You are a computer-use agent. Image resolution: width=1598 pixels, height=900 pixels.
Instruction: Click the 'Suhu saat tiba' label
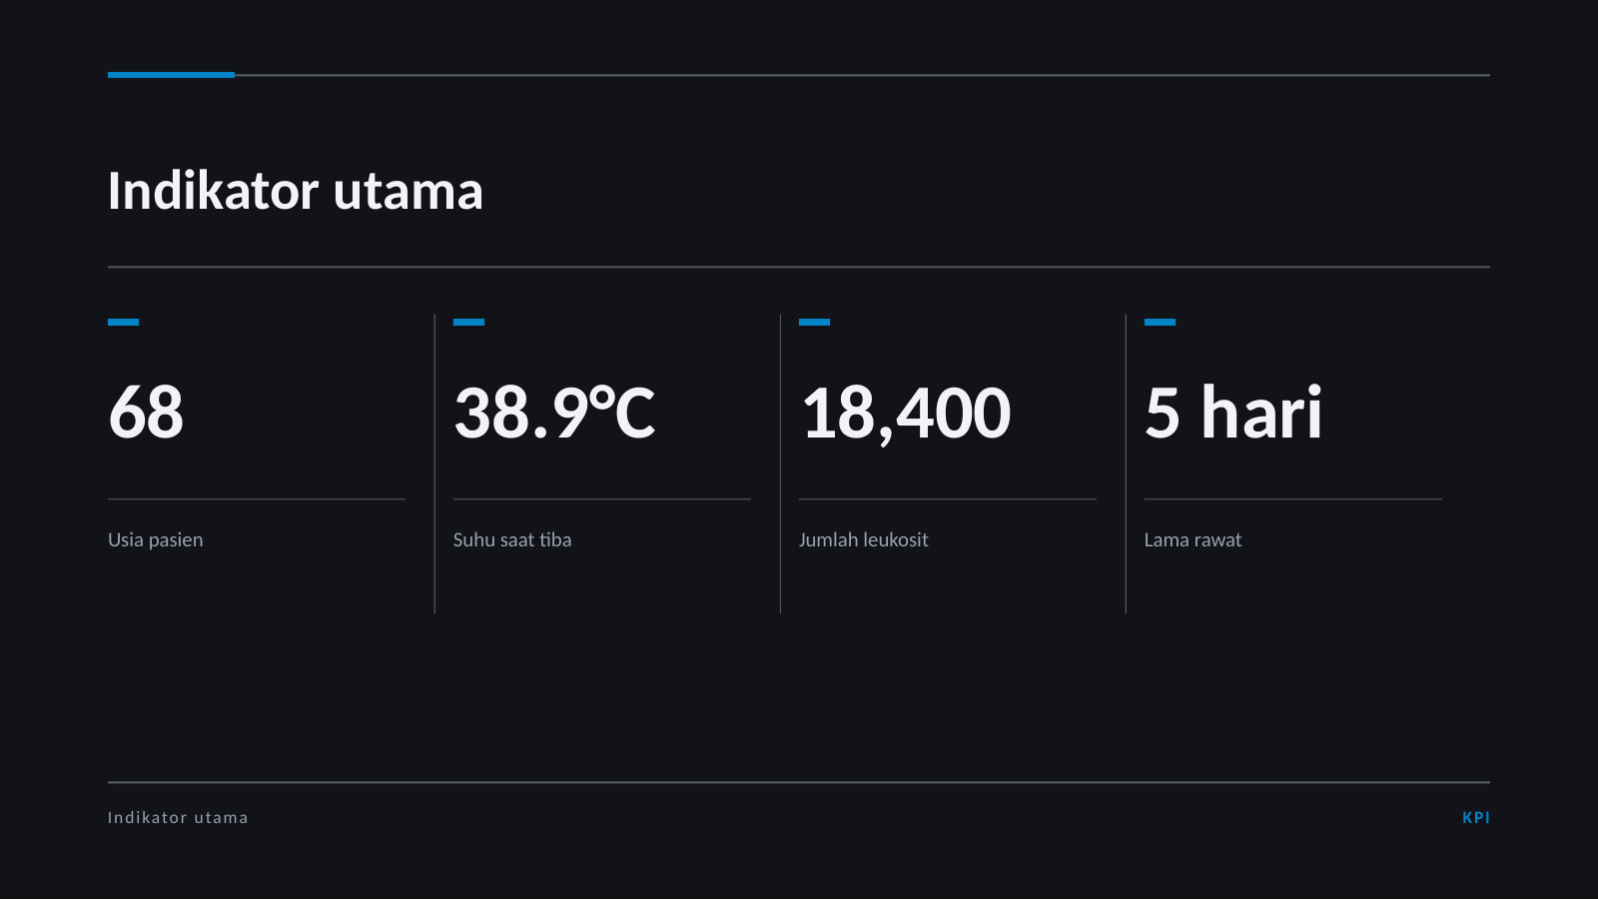pos(512,540)
